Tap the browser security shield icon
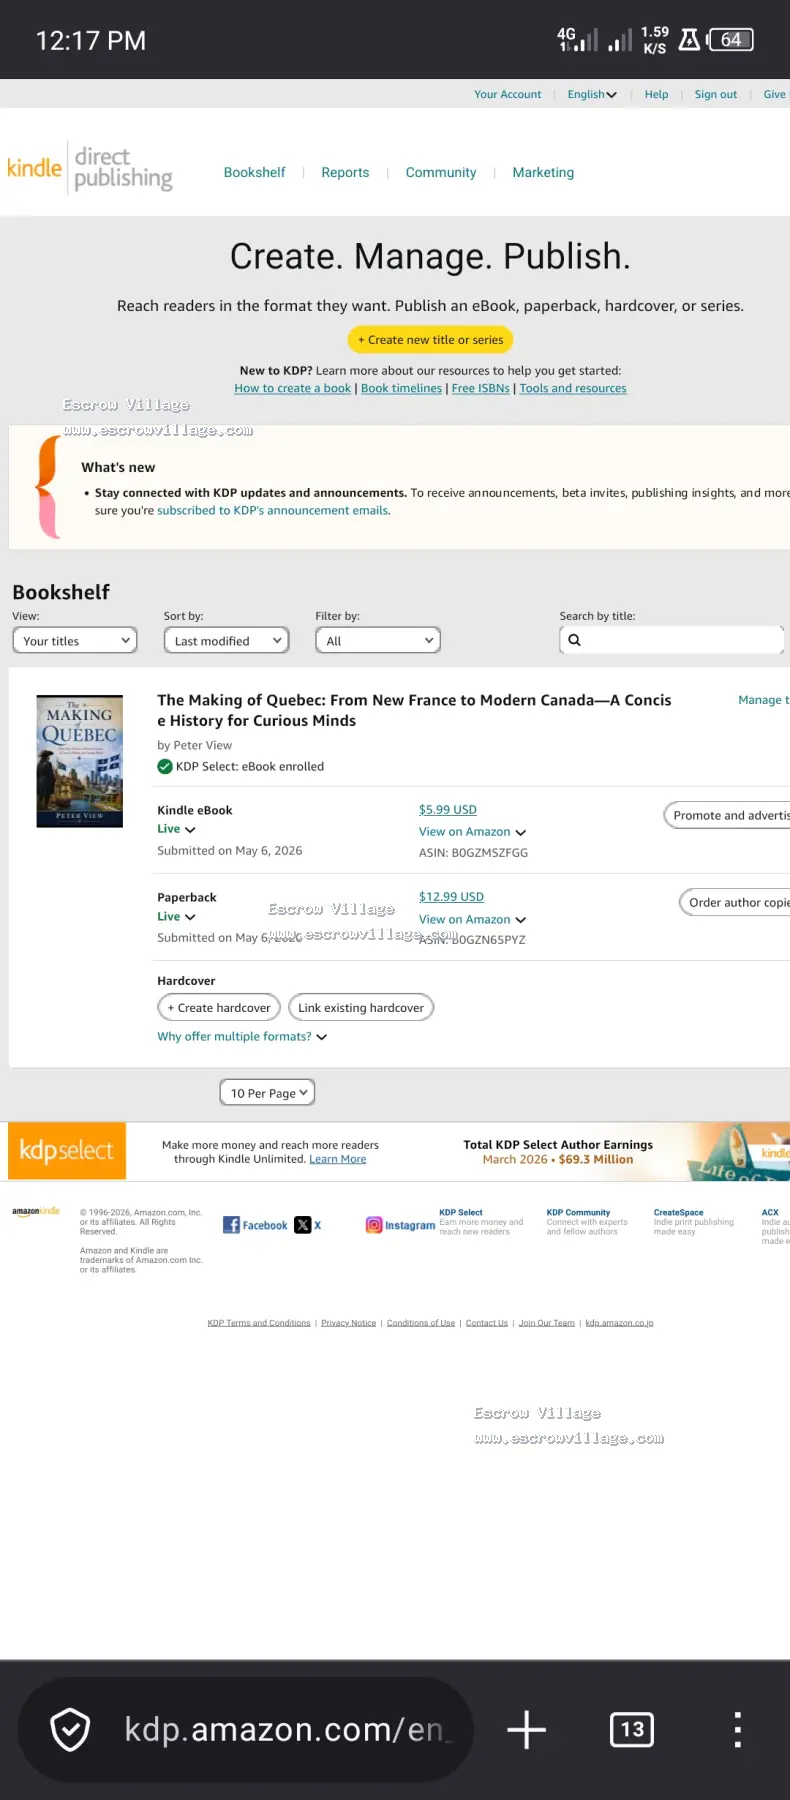The image size is (790, 1800). click(70, 1730)
